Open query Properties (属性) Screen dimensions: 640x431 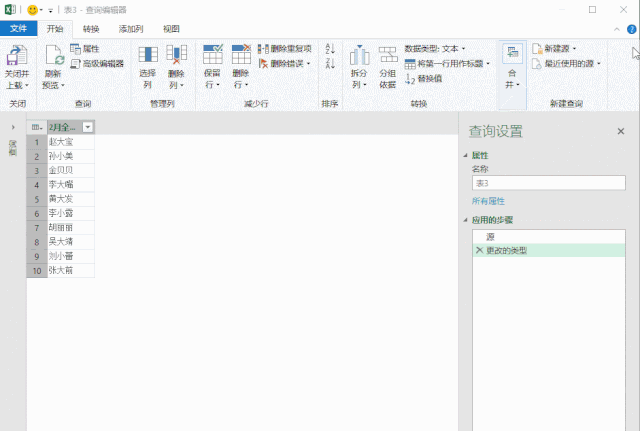pyautogui.click(x=84, y=49)
